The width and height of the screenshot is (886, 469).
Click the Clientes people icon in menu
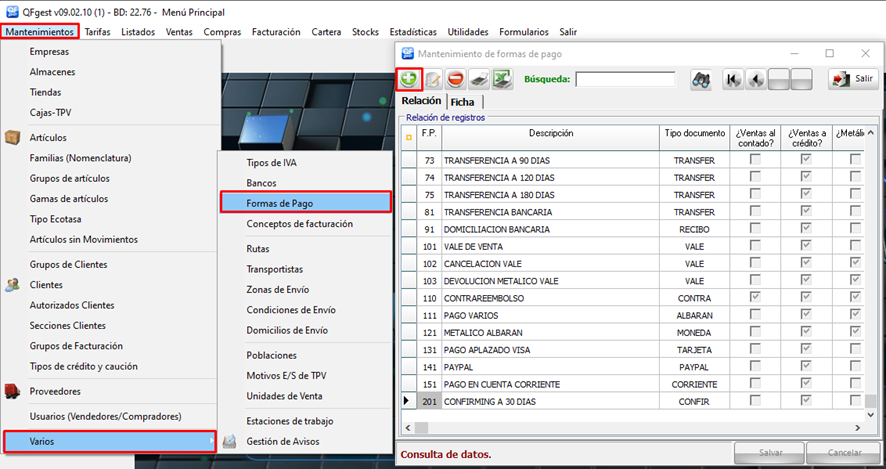tap(12, 285)
